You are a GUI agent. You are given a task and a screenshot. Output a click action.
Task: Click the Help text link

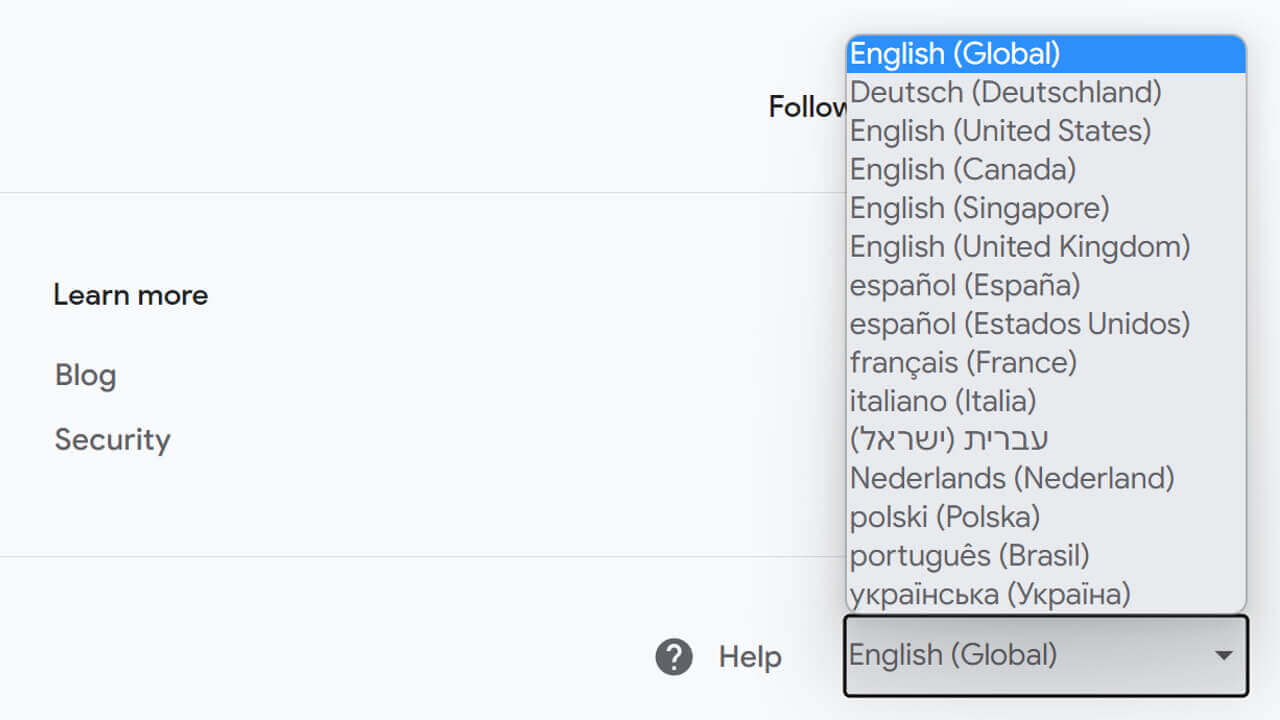tap(750, 657)
